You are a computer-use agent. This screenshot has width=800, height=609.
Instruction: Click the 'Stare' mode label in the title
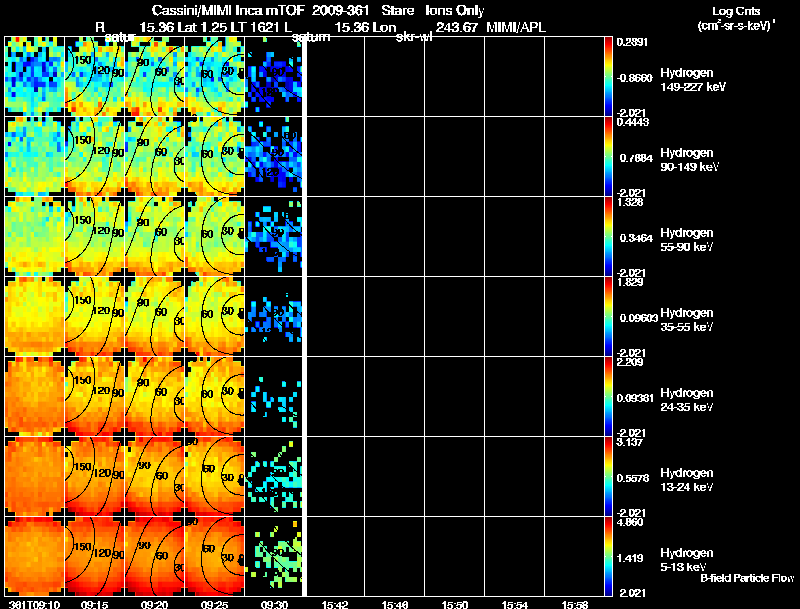(x=397, y=11)
